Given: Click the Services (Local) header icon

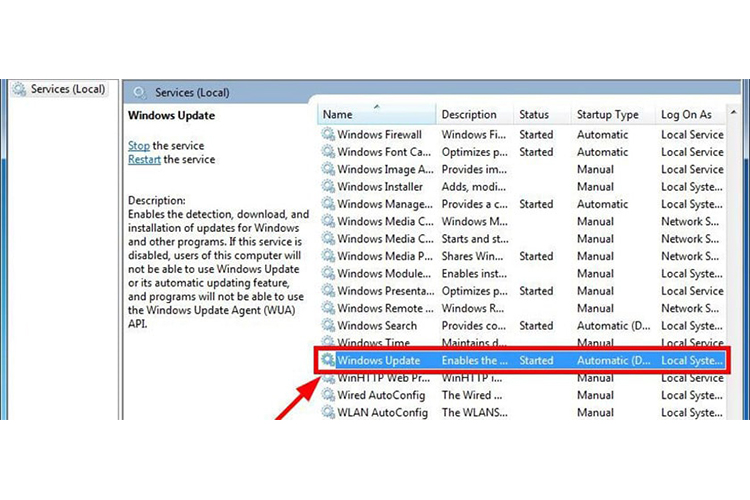Looking at the screenshot, I should click(139, 92).
